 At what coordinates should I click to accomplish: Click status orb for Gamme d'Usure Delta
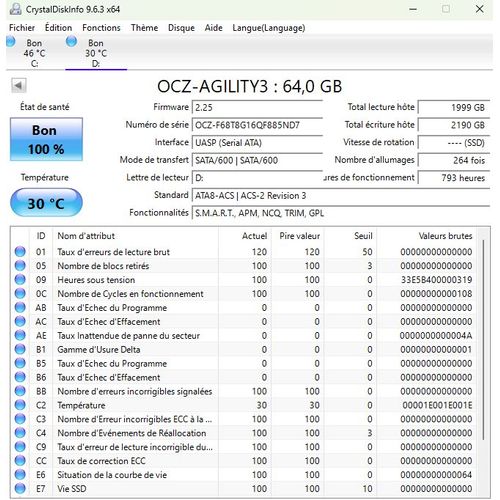[x=20, y=349]
